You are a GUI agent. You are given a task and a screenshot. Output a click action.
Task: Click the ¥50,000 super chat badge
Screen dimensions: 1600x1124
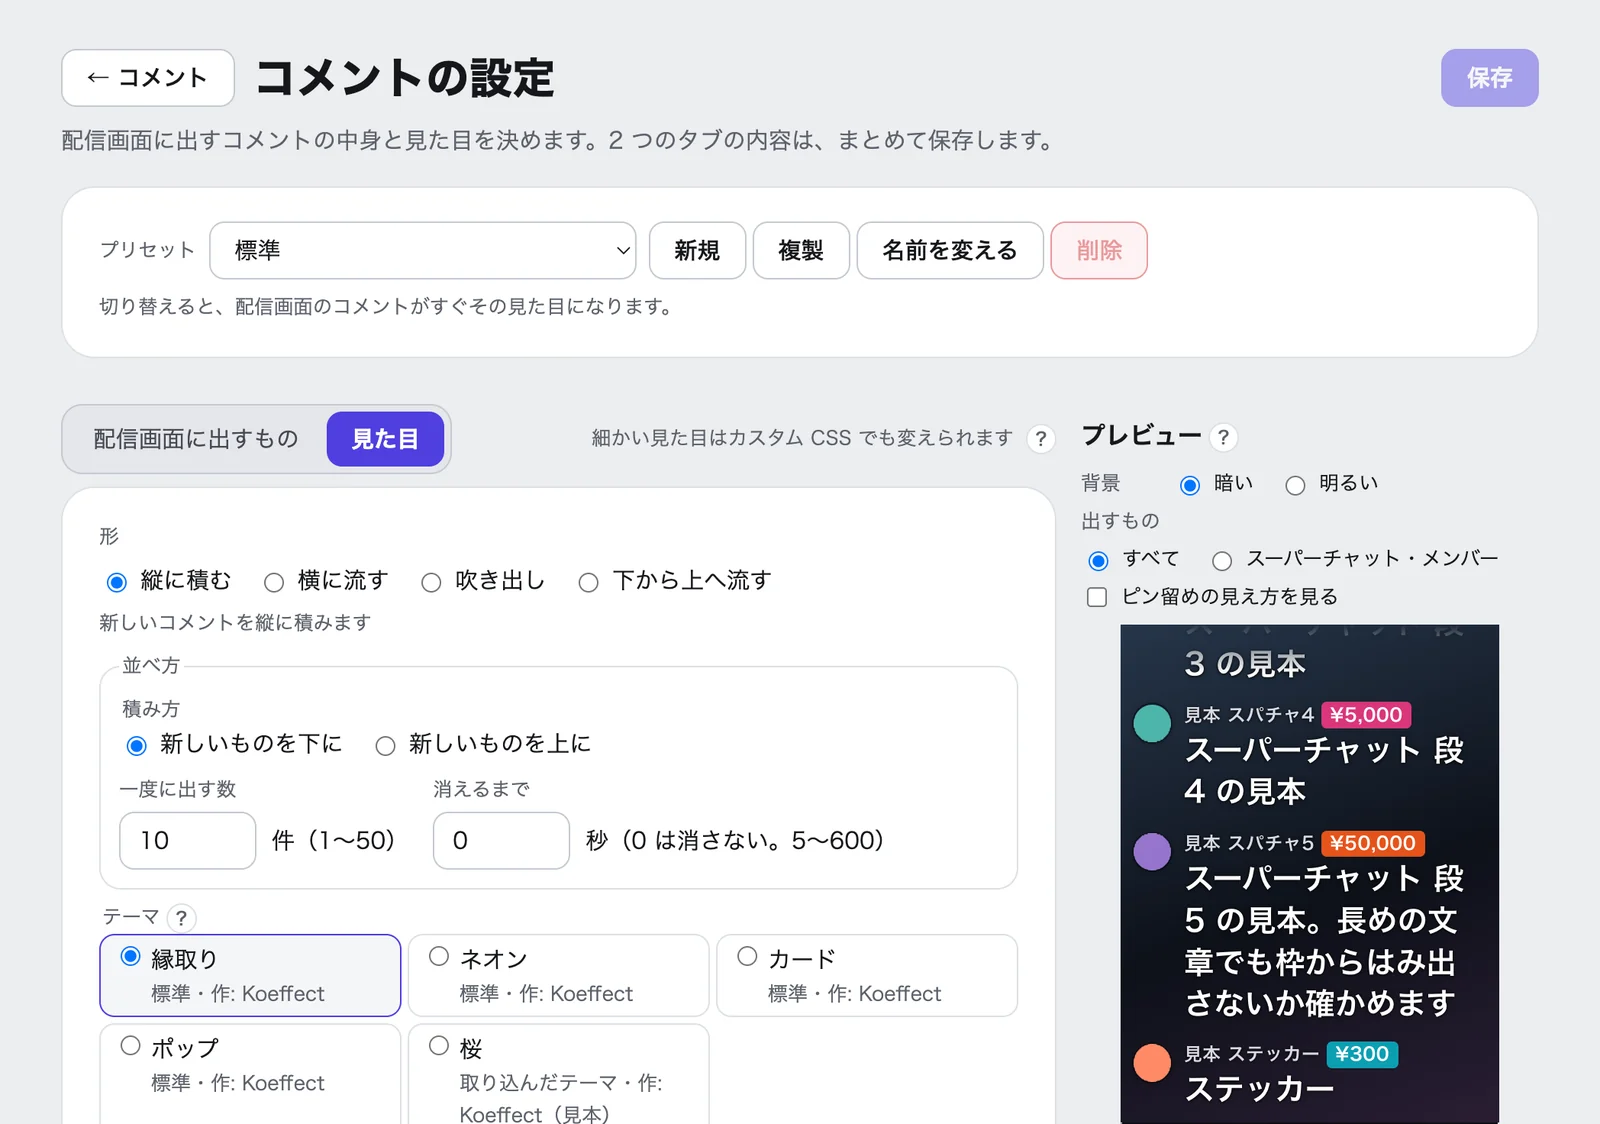(1373, 843)
